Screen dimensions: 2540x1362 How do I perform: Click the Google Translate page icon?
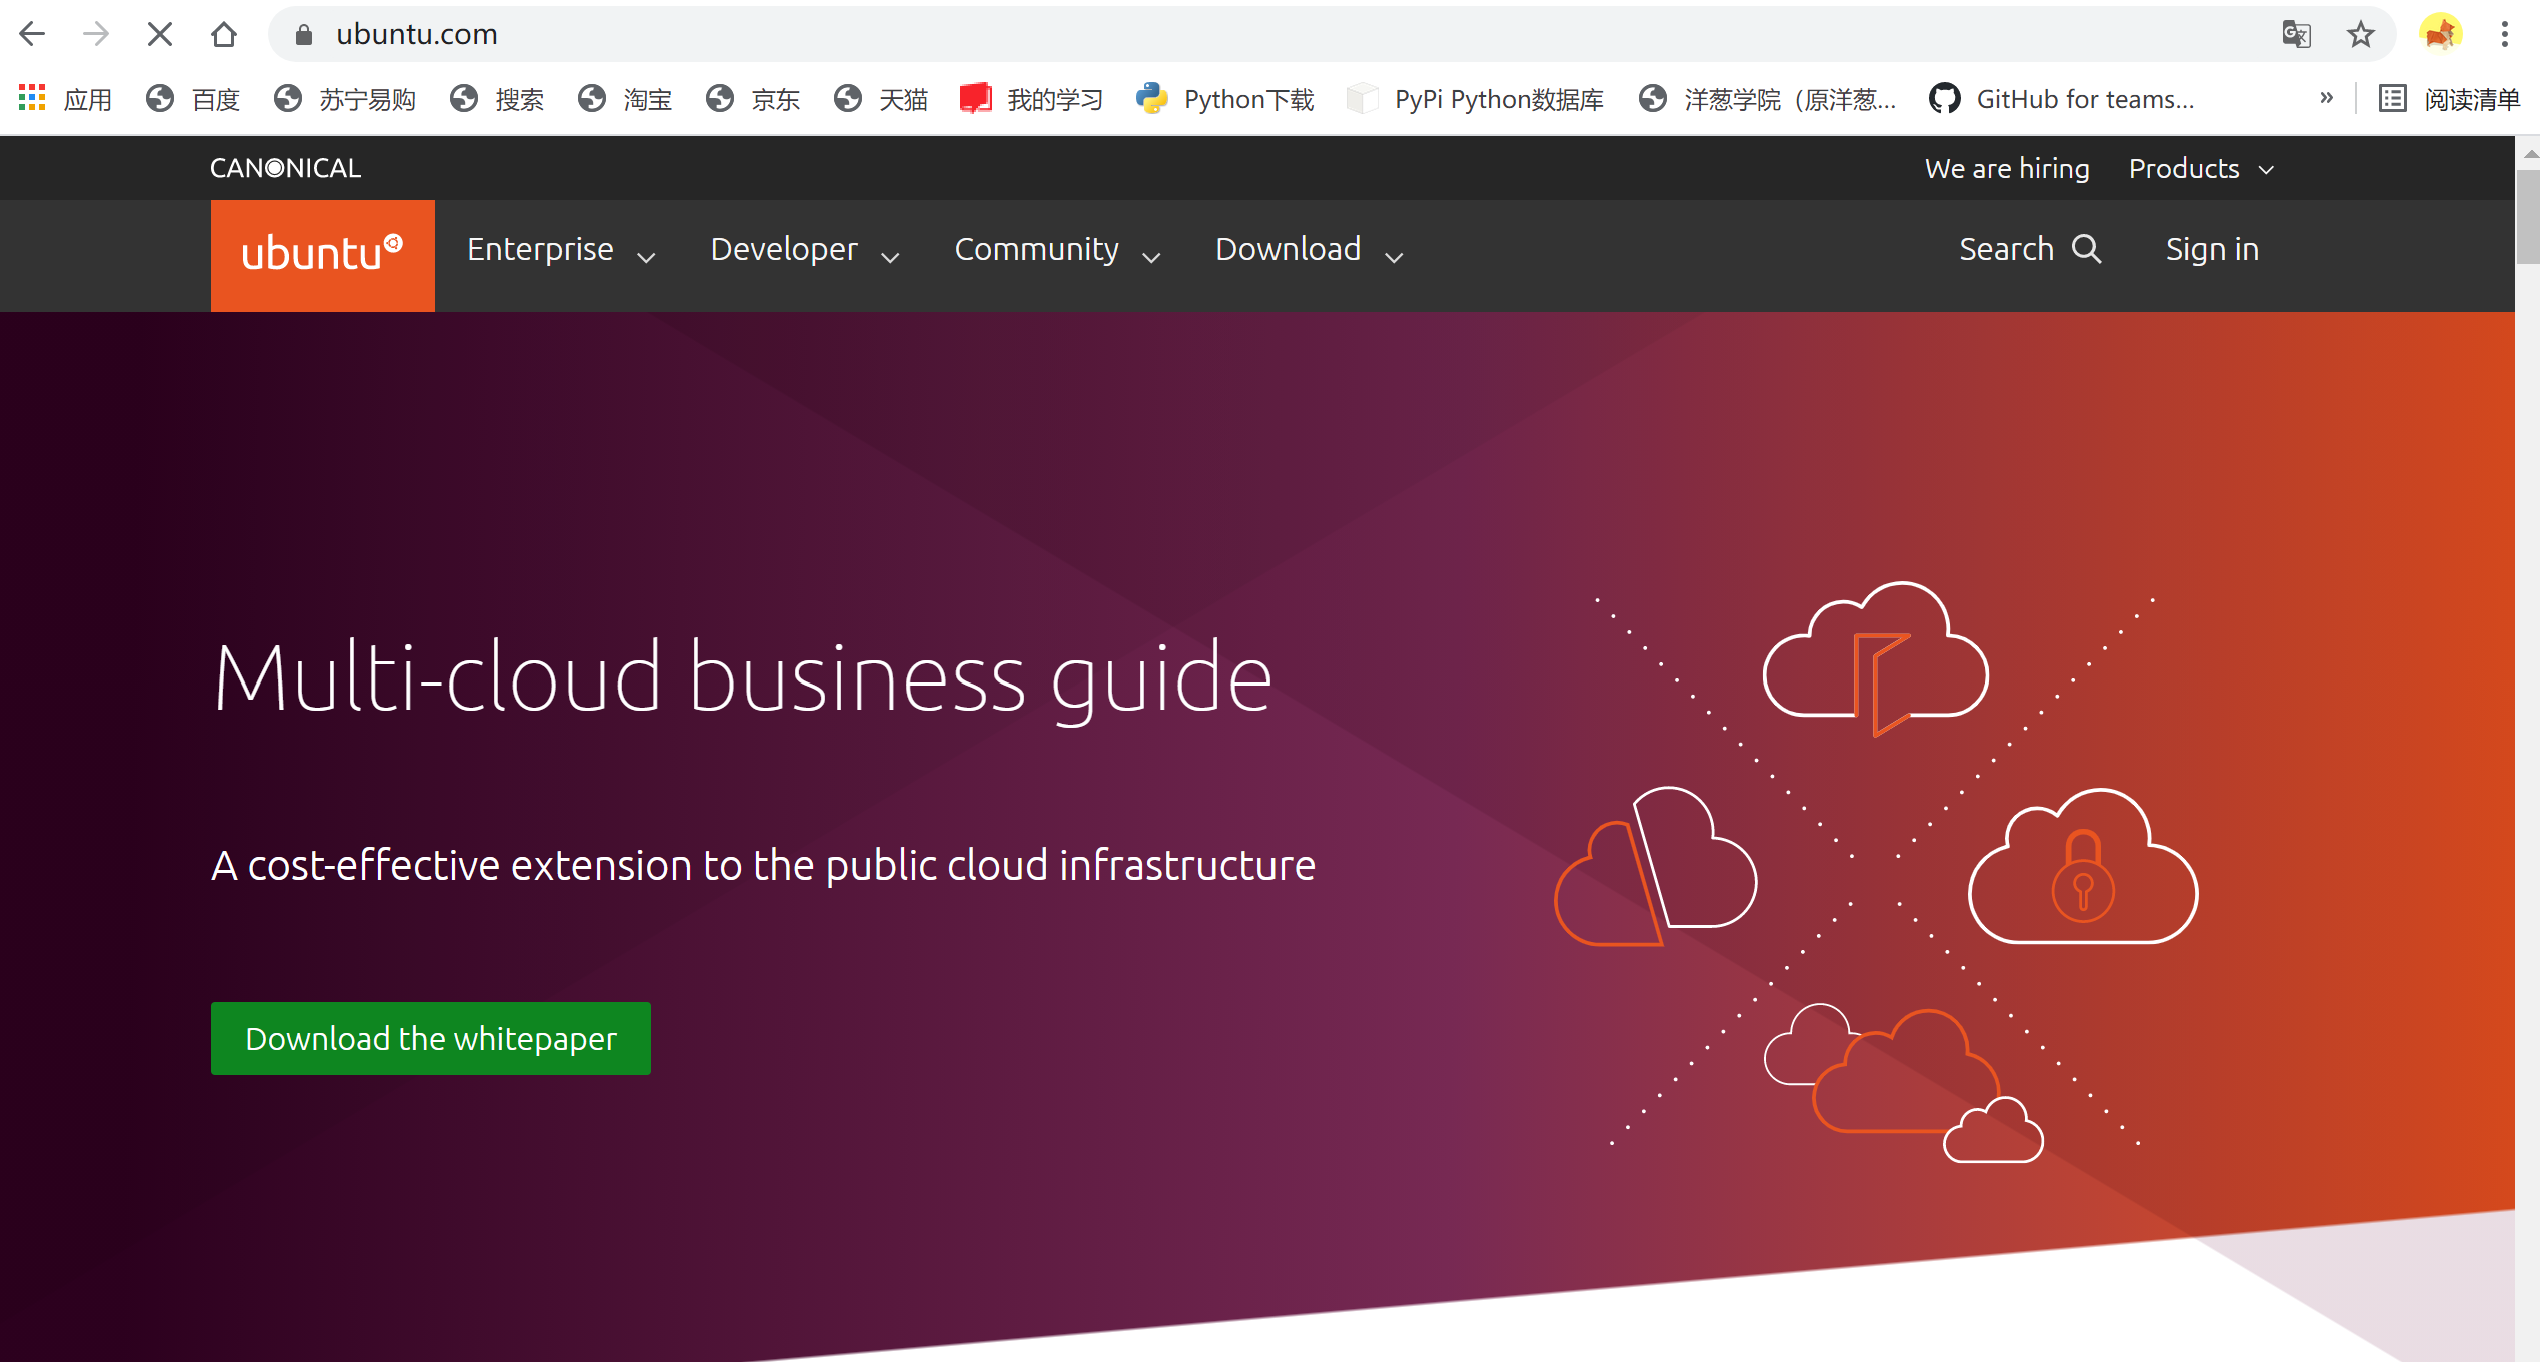[x=2296, y=34]
